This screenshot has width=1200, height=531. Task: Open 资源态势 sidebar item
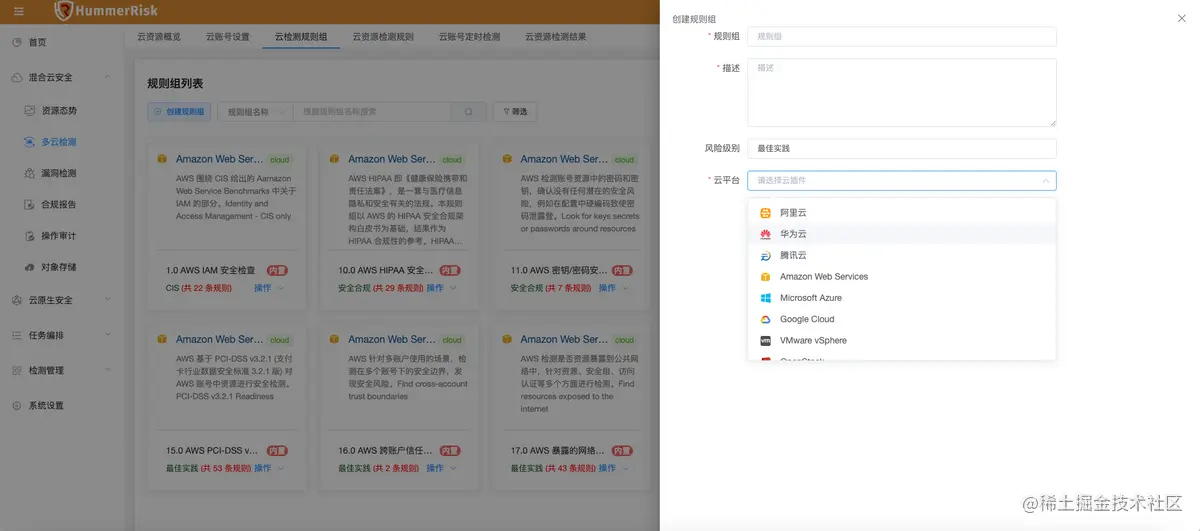(59, 110)
